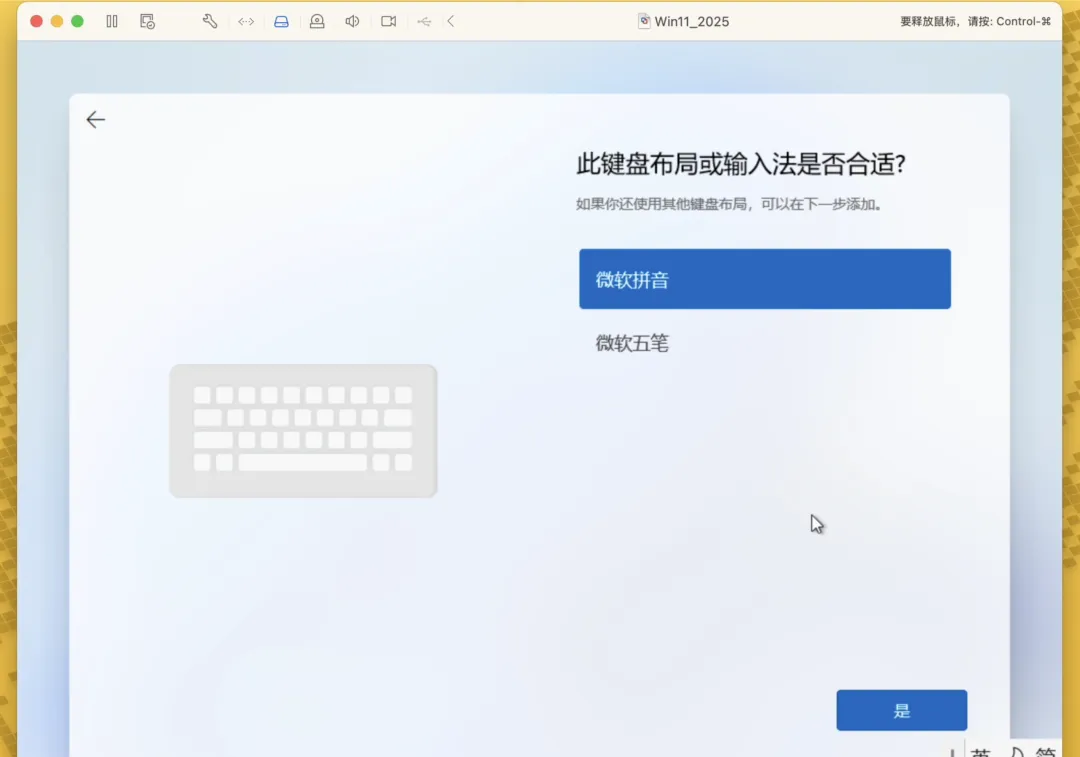The width and height of the screenshot is (1080, 757).
Task: Click the 如果你还使用其他键盘布局 subtitle
Action: tap(729, 204)
